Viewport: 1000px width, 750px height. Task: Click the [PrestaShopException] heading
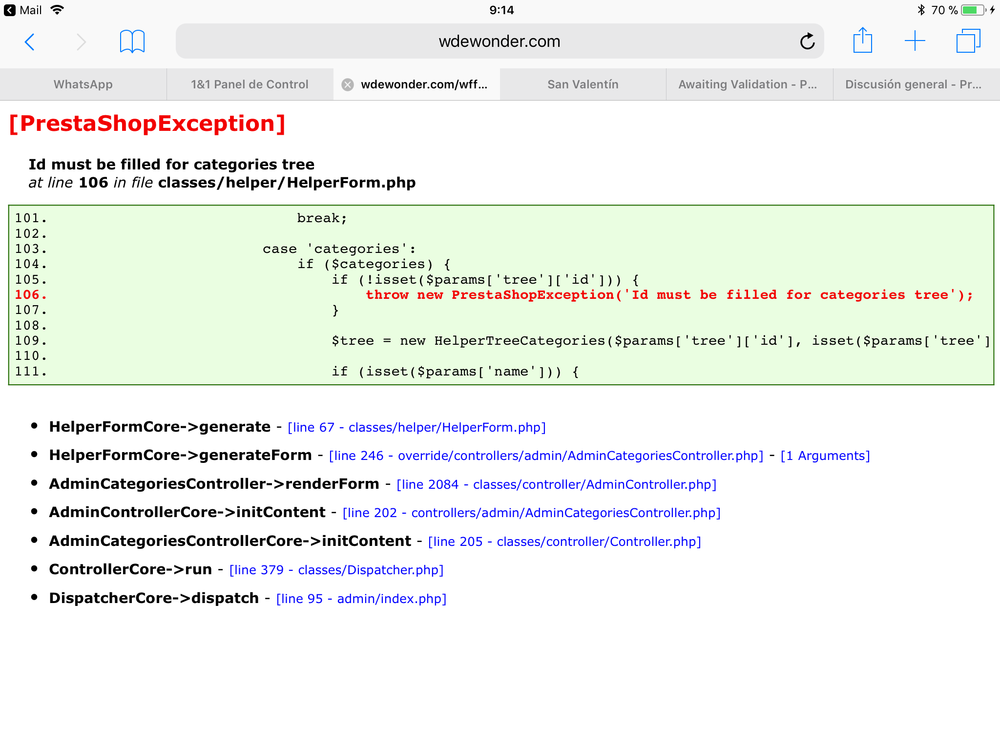pos(147,123)
